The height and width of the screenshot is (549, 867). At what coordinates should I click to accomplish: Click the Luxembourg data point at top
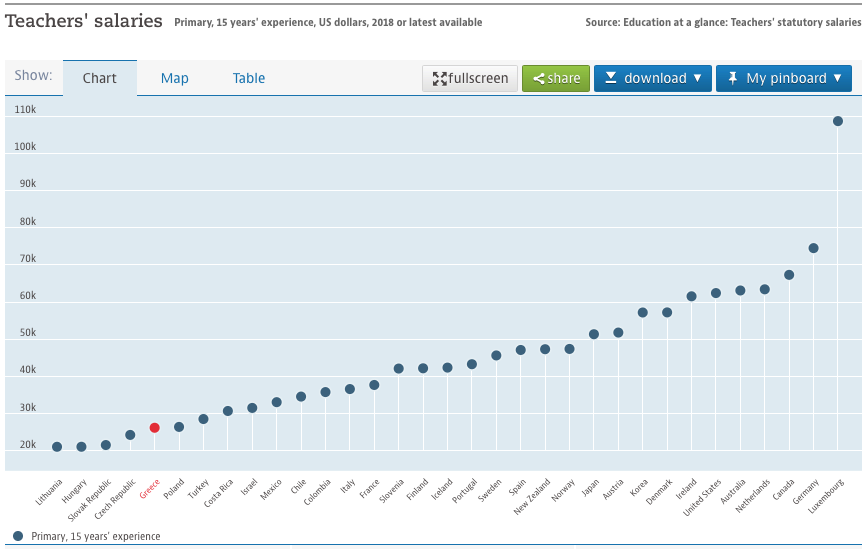pyautogui.click(x=838, y=121)
